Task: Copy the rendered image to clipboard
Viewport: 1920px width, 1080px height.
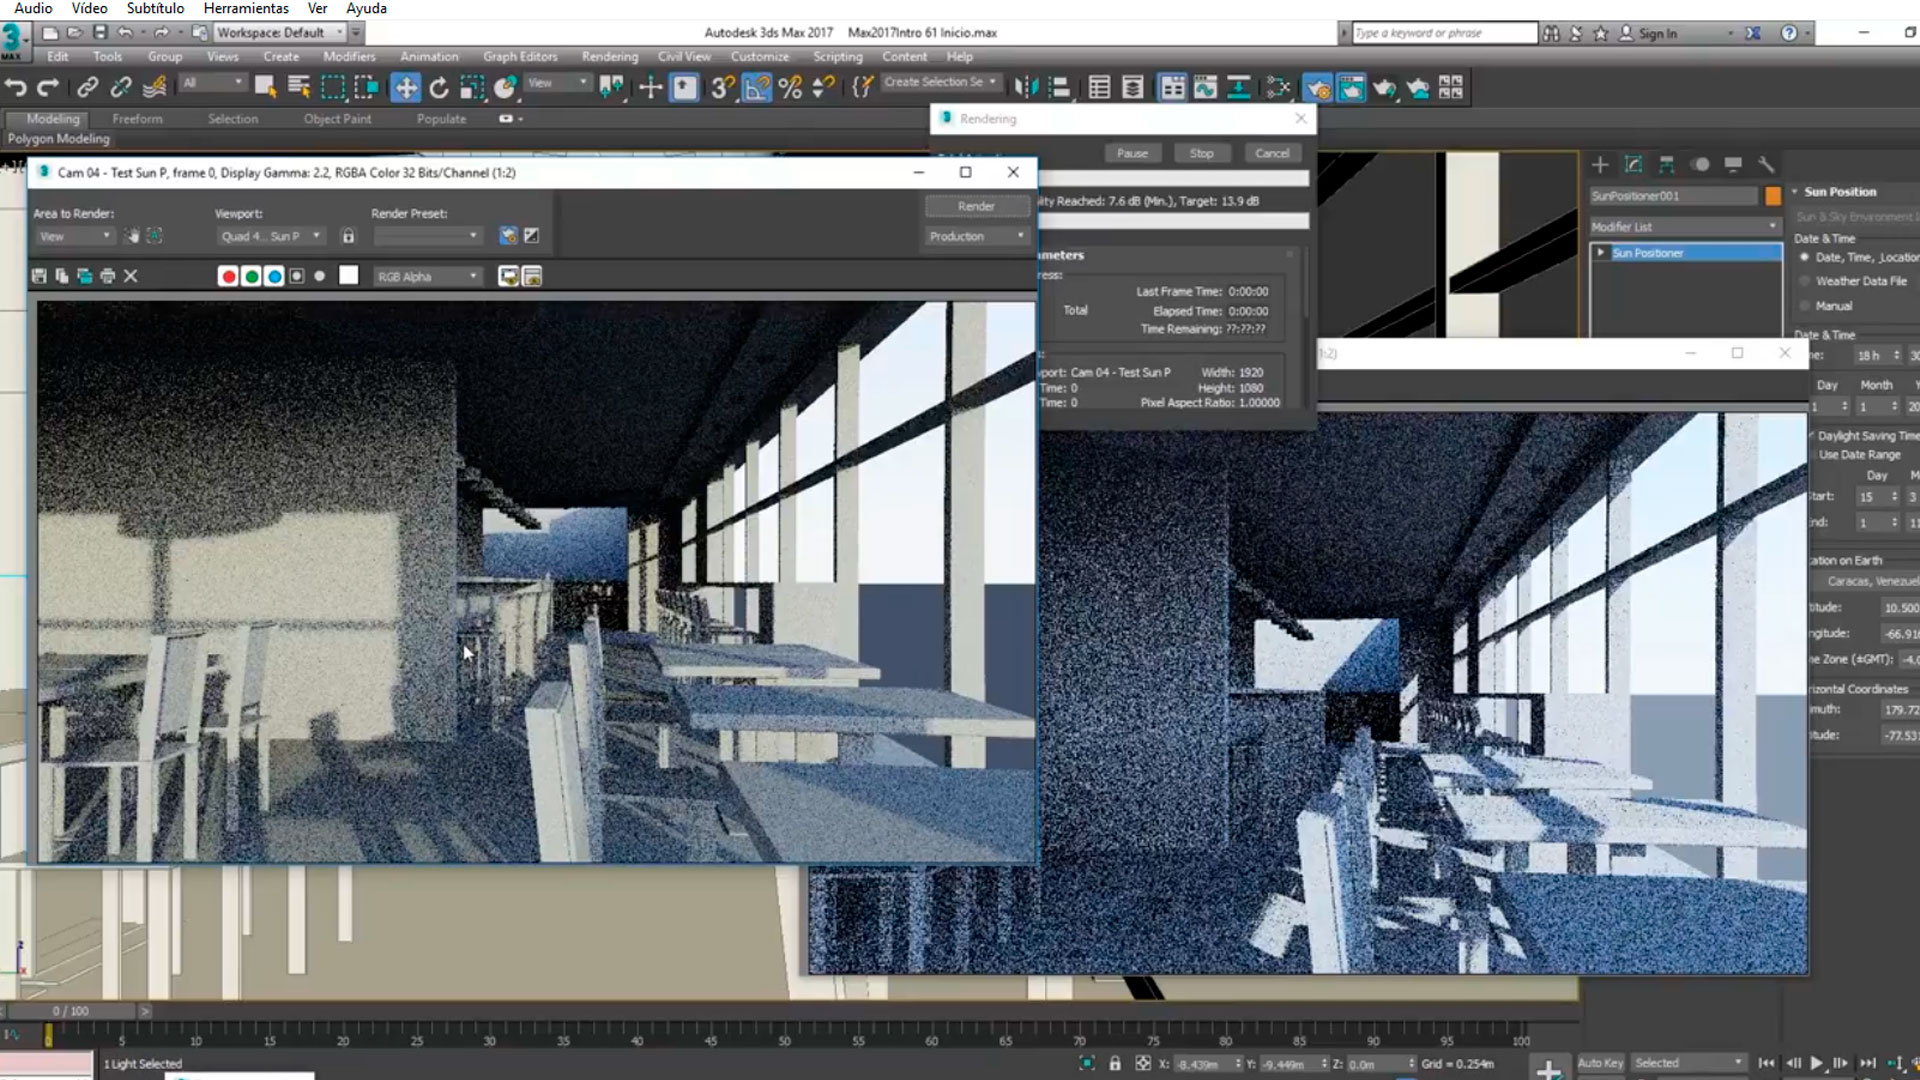Action: (x=62, y=276)
